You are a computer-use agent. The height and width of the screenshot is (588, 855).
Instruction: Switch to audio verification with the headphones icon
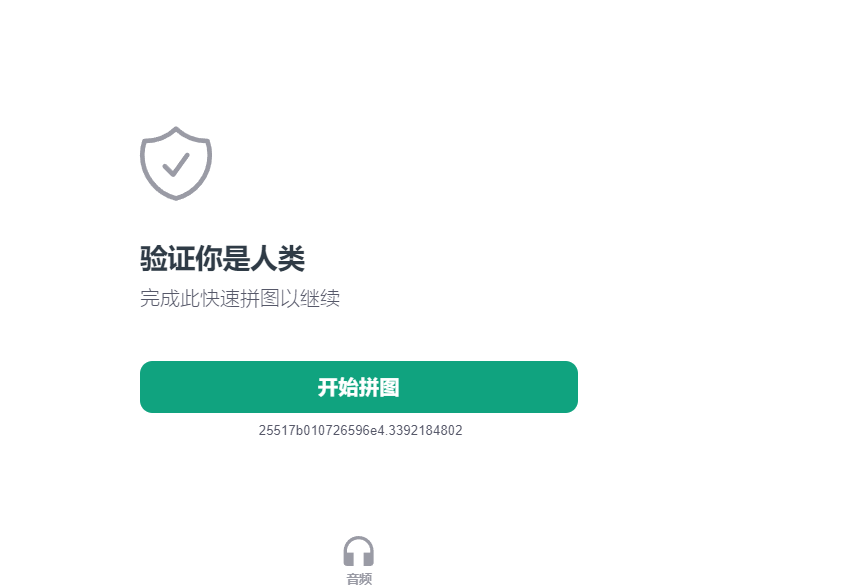point(359,551)
